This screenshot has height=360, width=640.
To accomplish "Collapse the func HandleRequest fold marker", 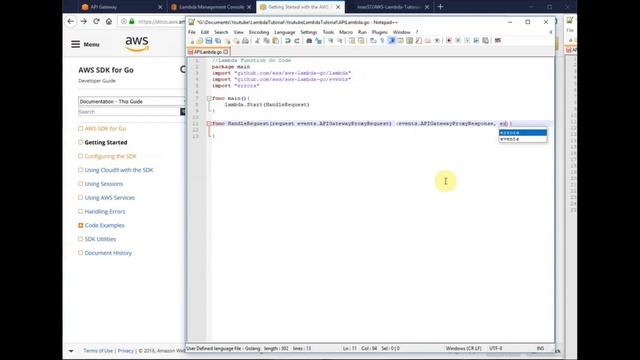I will (x=209, y=123).
